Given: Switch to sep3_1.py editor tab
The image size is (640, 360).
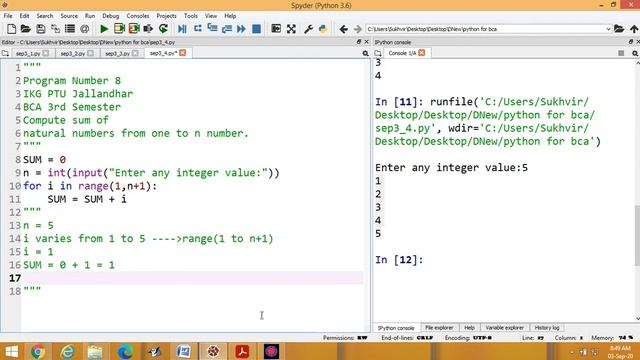Looking at the screenshot, I should tap(28, 53).
